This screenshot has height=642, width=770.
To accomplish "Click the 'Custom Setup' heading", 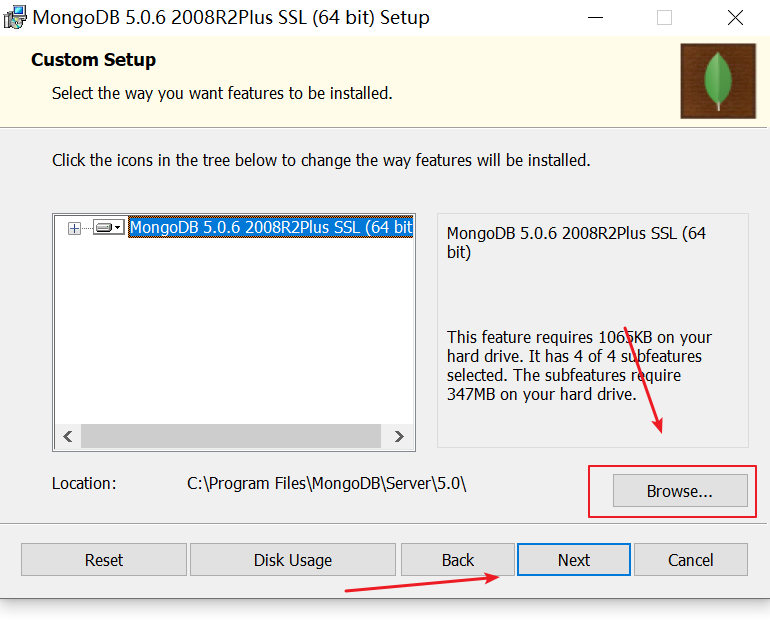I will click(93, 60).
